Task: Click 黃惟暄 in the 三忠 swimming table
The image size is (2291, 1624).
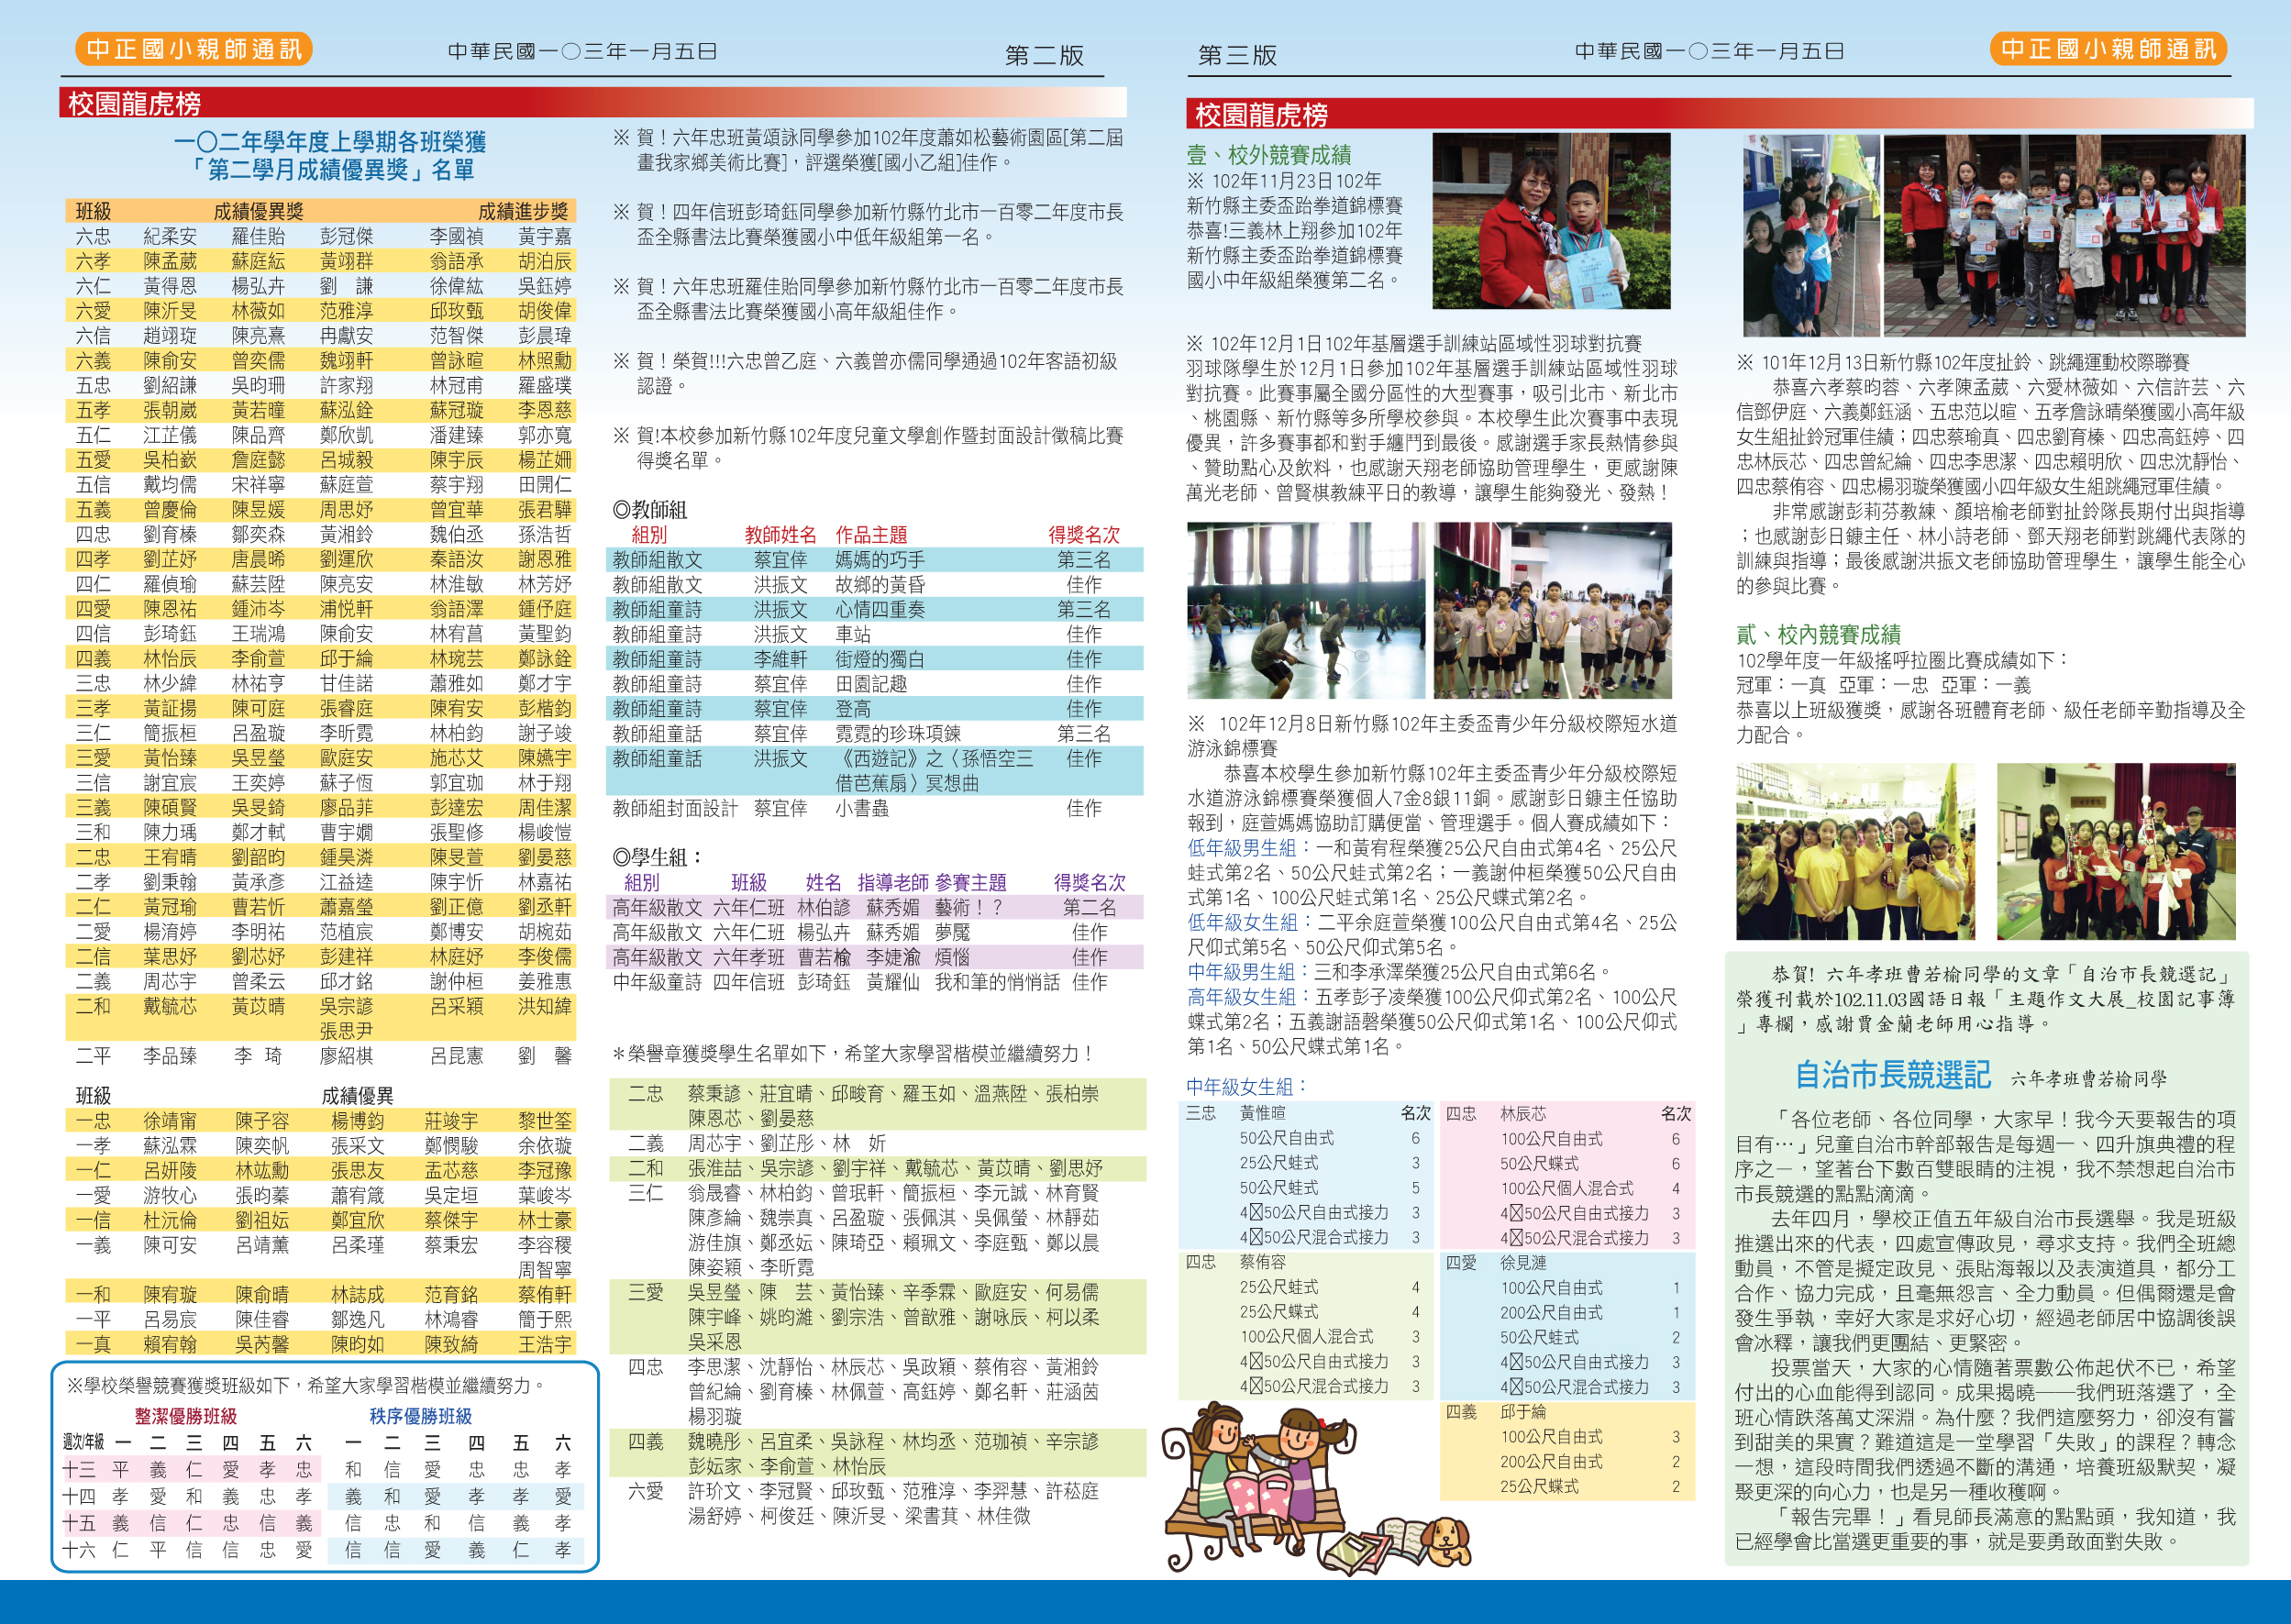Action: [x=1263, y=1113]
